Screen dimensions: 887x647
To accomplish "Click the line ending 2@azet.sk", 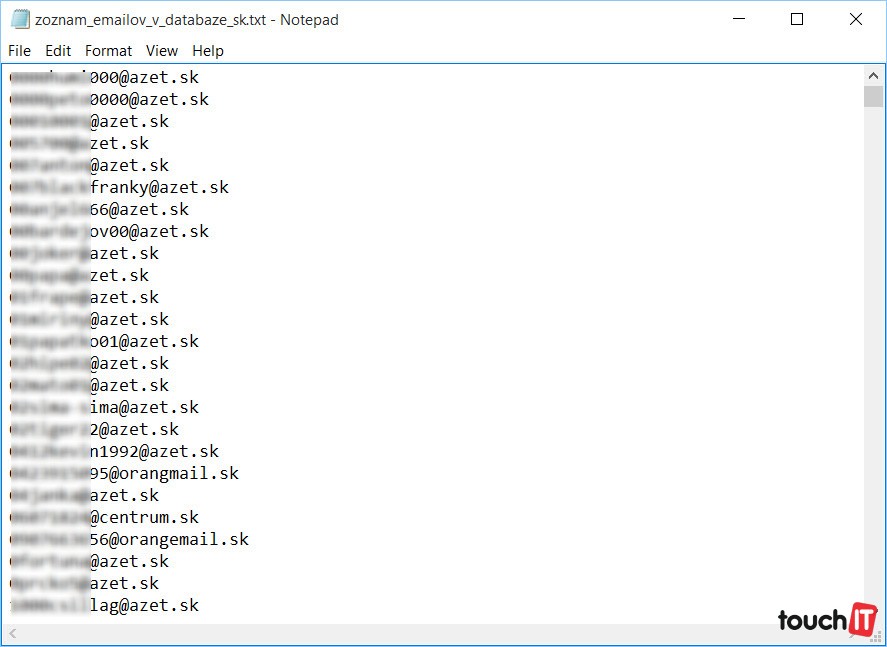I will point(94,429).
